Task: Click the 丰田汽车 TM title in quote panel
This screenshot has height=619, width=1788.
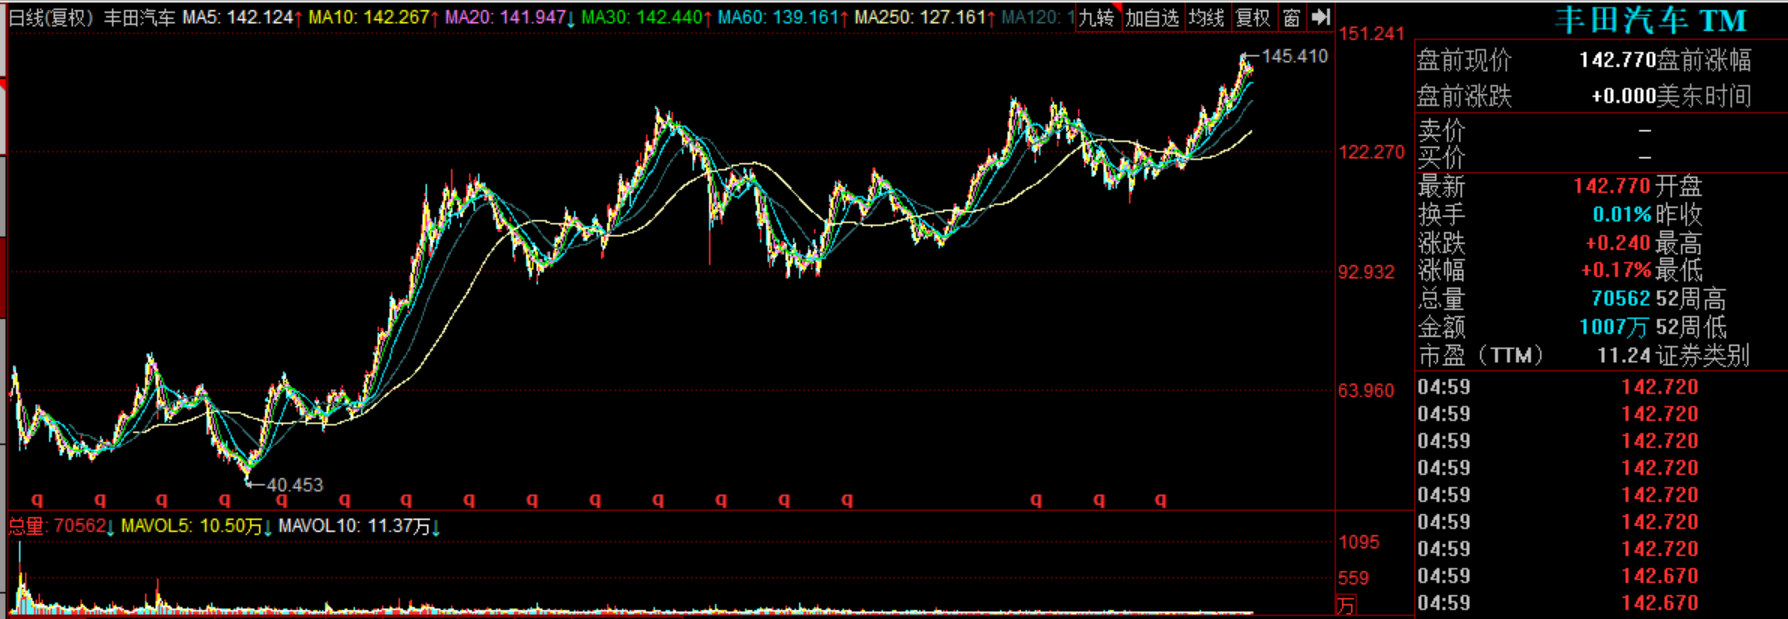Action: coord(1651,20)
